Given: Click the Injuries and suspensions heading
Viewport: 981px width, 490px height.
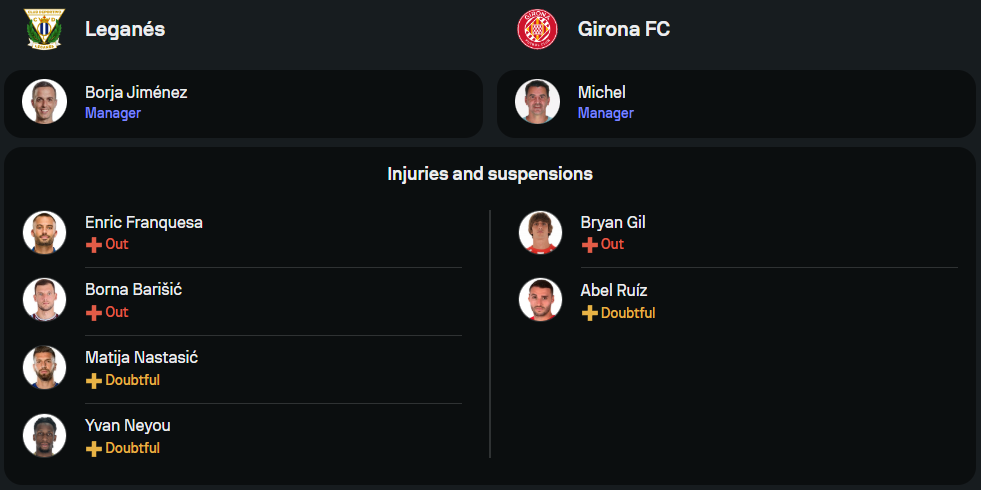Looking at the screenshot, I should coord(490,174).
